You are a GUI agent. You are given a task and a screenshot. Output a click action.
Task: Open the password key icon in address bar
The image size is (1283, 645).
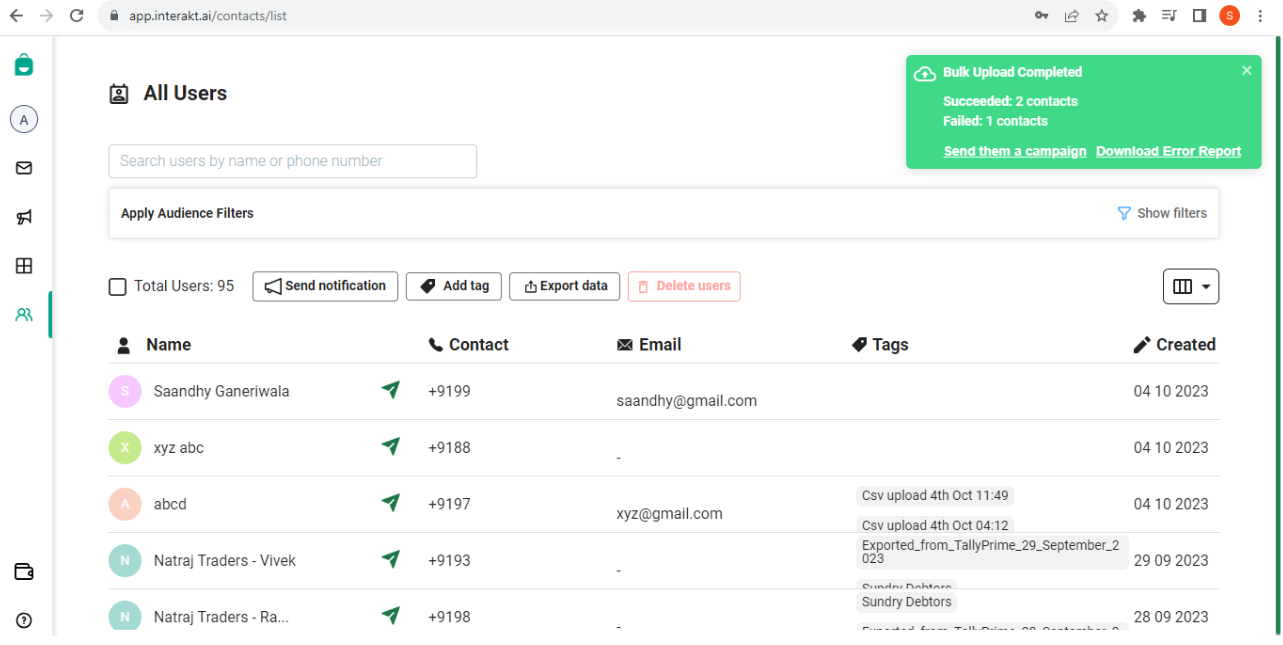tap(1041, 16)
